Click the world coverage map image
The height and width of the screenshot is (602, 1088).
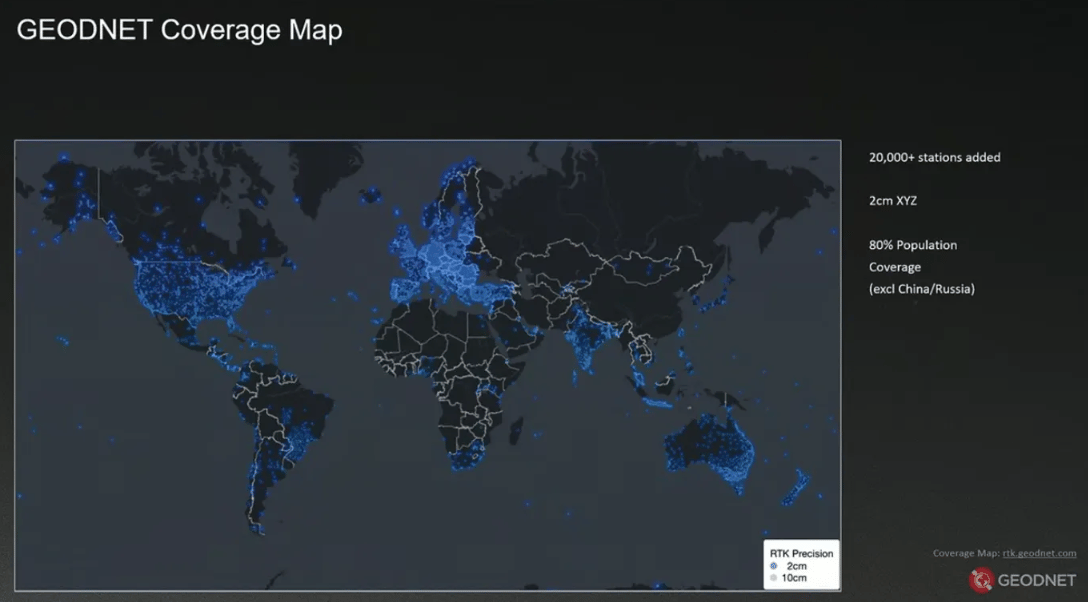427,366
